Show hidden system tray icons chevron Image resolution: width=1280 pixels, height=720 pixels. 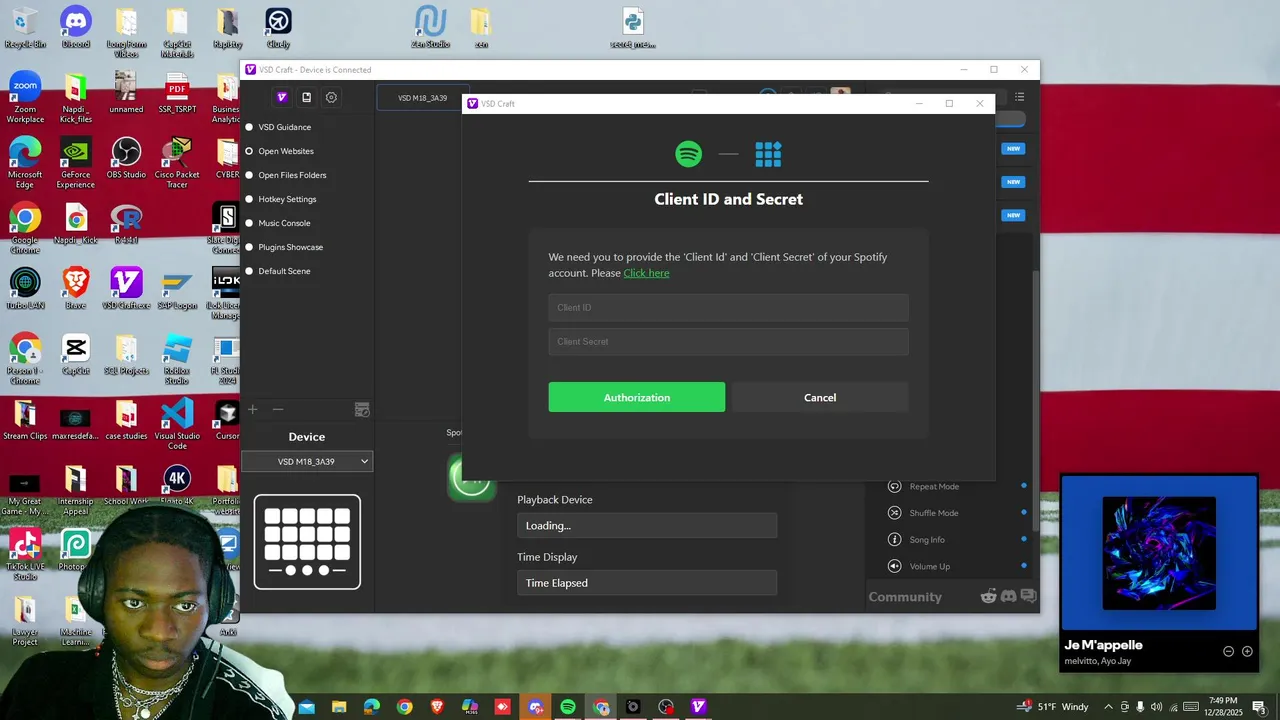pyautogui.click(x=1108, y=707)
